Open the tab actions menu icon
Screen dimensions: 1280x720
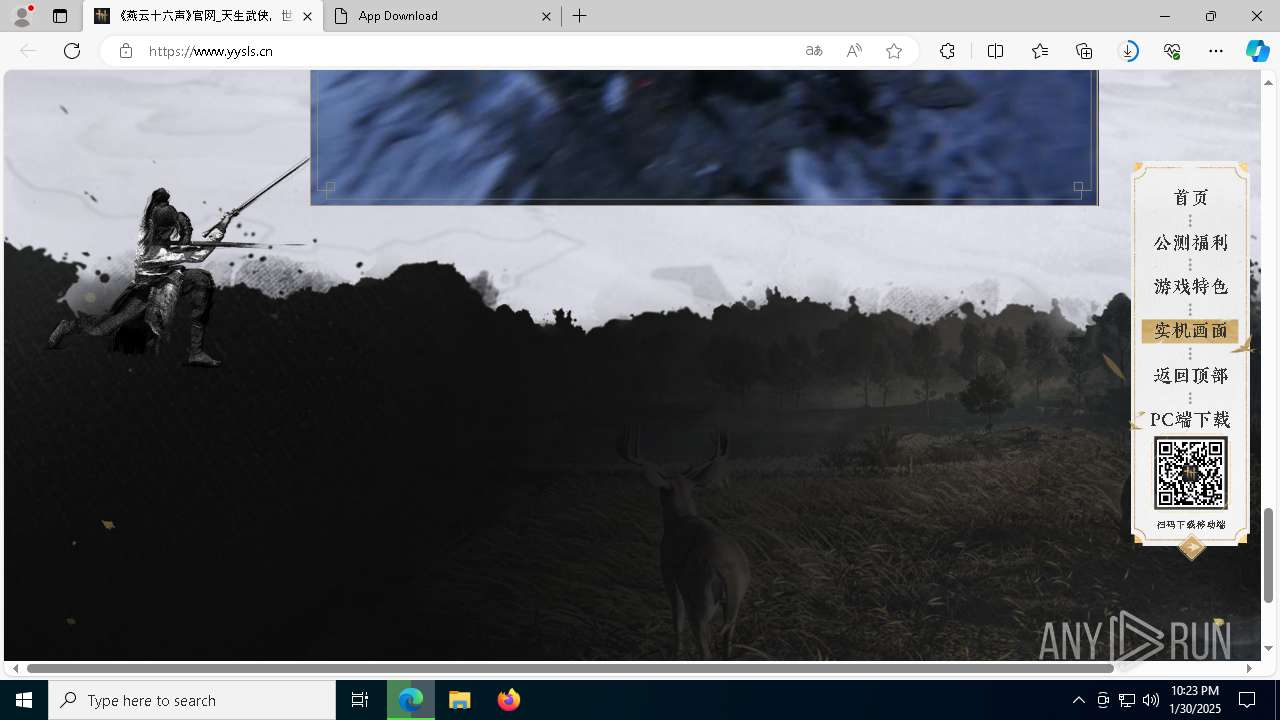click(x=60, y=16)
